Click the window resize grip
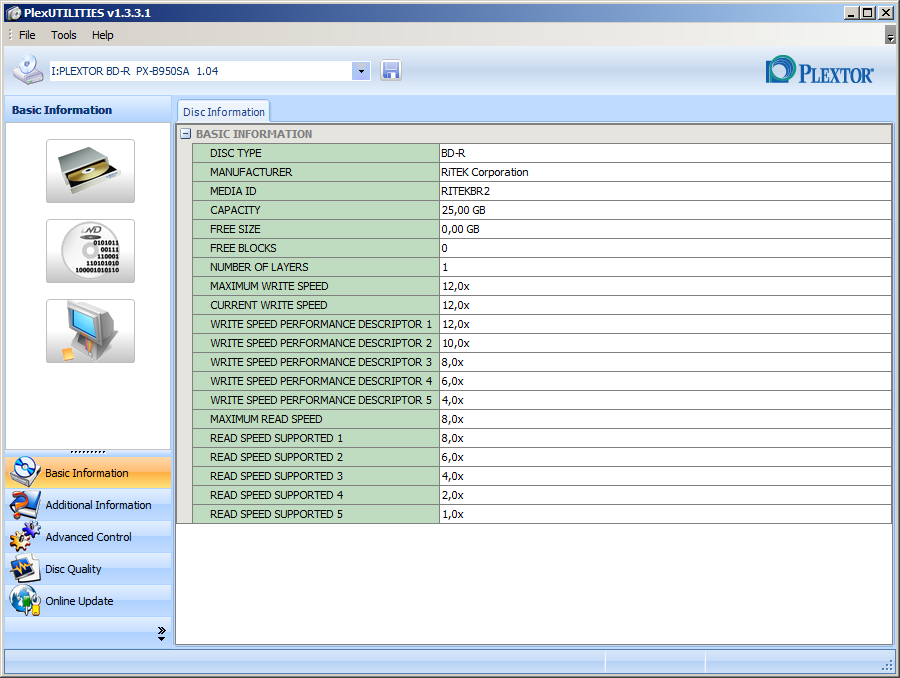This screenshot has width=900, height=678. [887, 665]
